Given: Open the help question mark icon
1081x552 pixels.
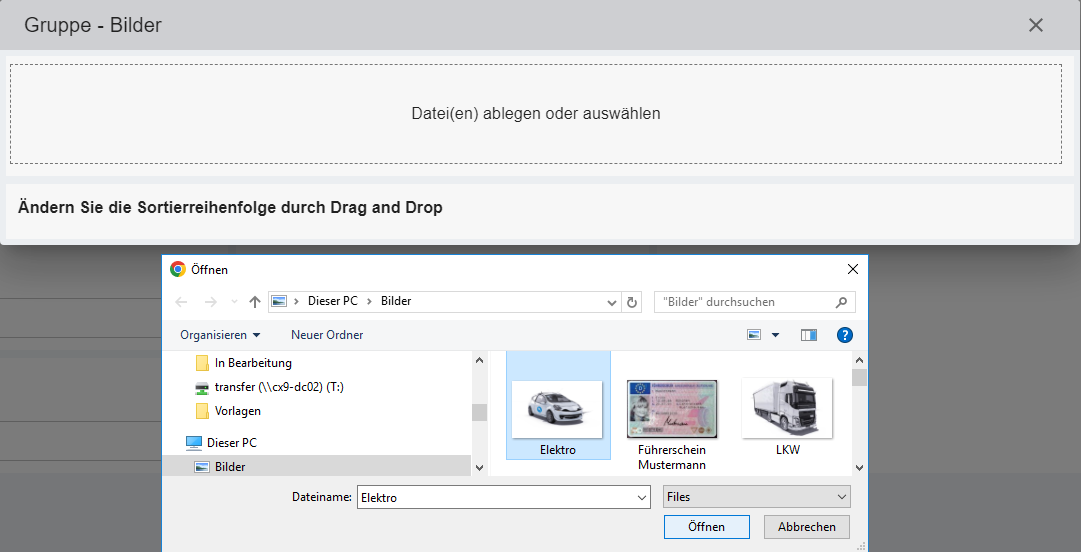Looking at the screenshot, I should point(844,335).
